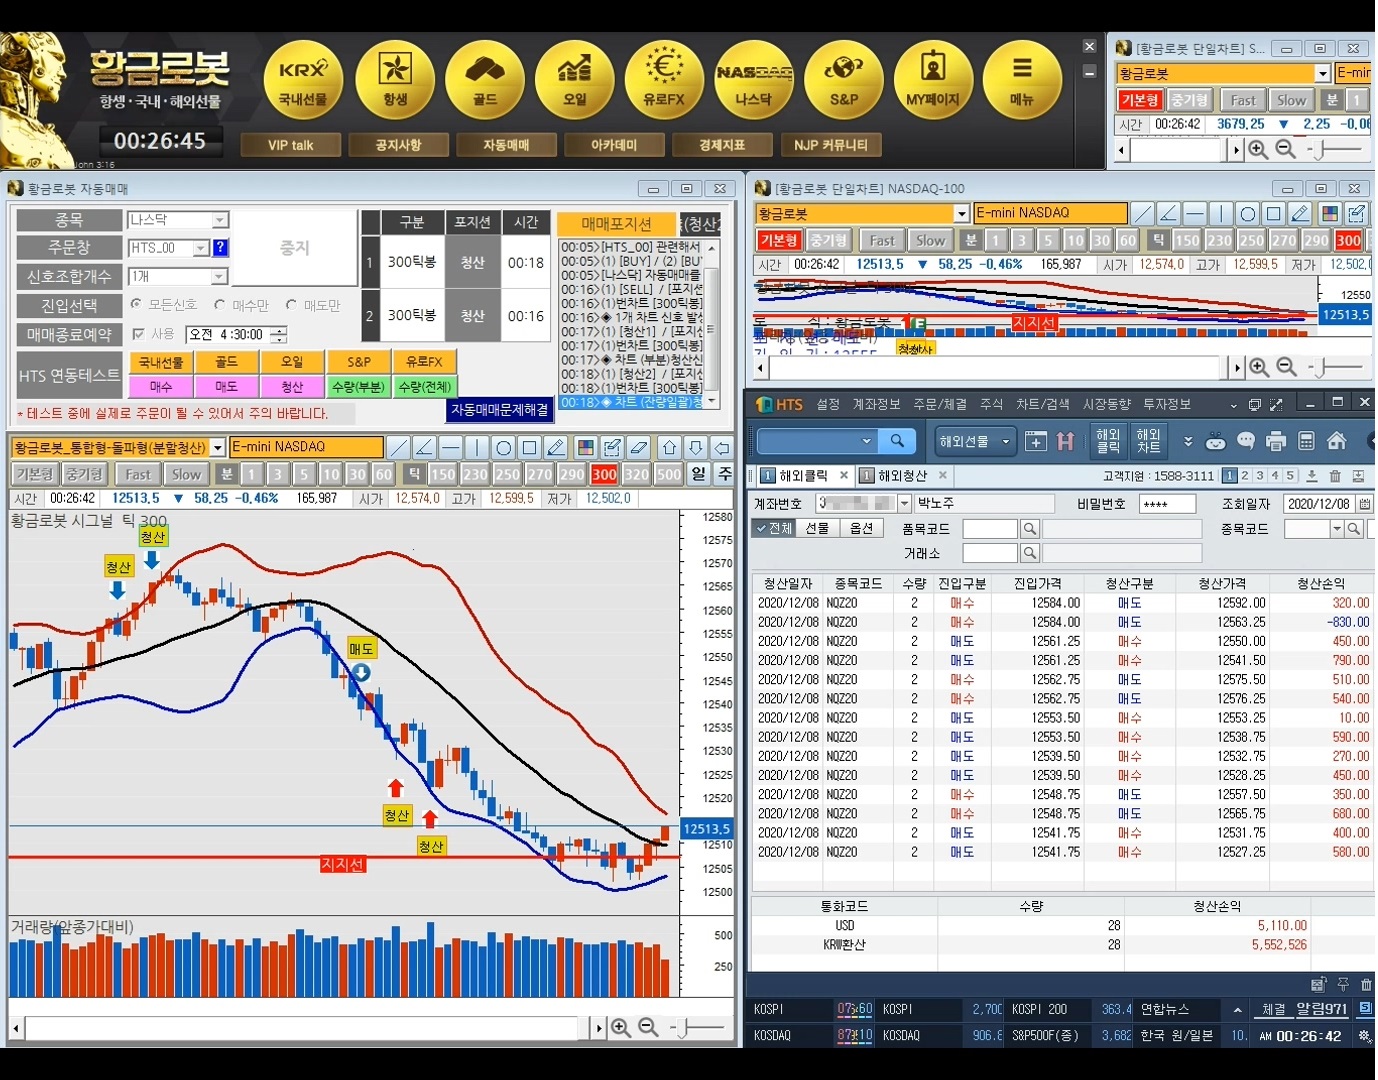Select eraser tool in main chart toolbar
The height and width of the screenshot is (1080, 1378).
[639, 447]
